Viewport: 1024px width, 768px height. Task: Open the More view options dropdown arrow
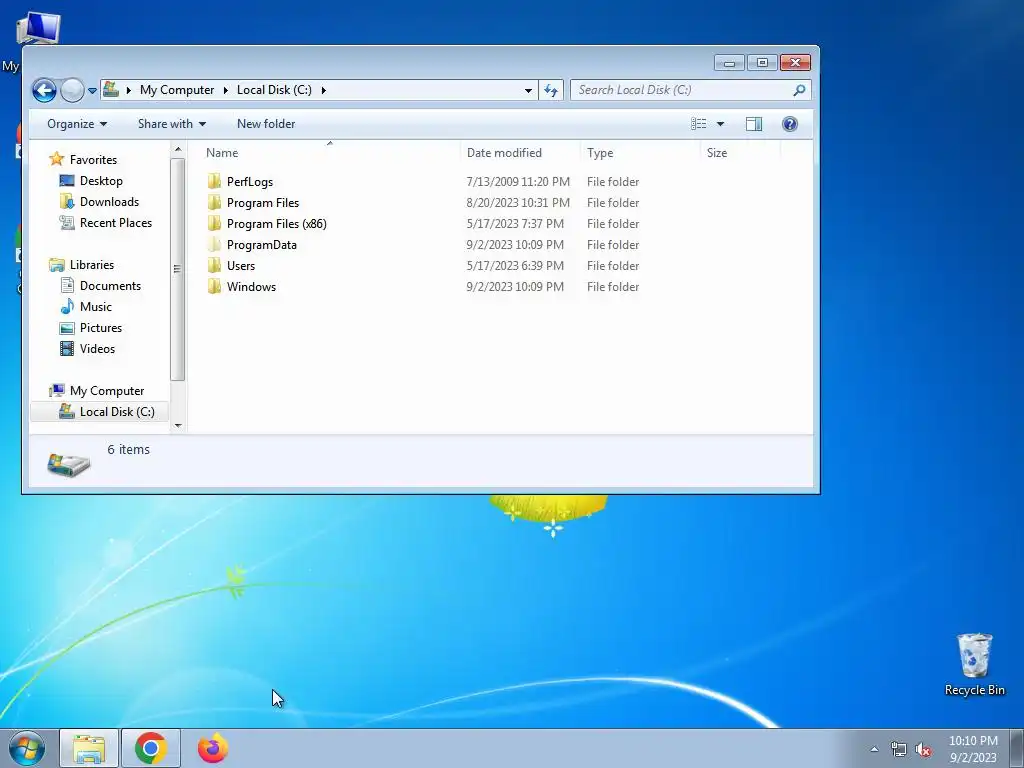tap(720, 124)
